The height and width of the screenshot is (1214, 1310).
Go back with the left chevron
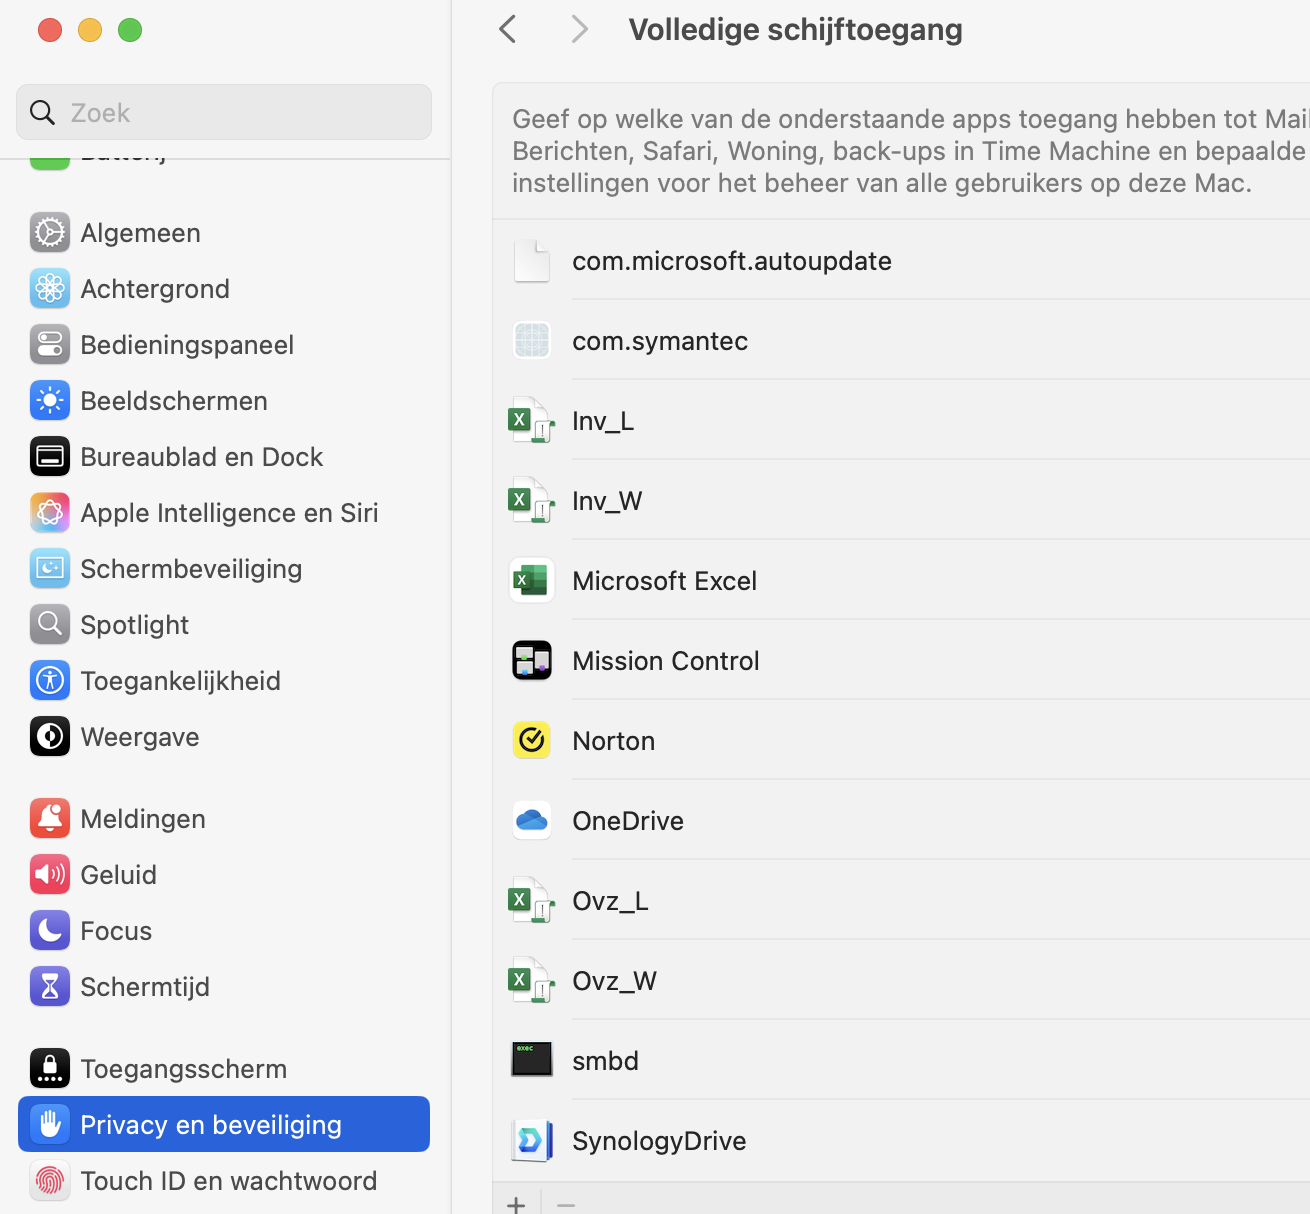click(x=508, y=29)
